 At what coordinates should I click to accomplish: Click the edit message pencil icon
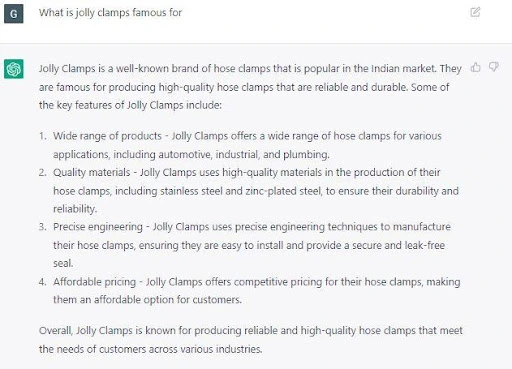[x=475, y=12]
